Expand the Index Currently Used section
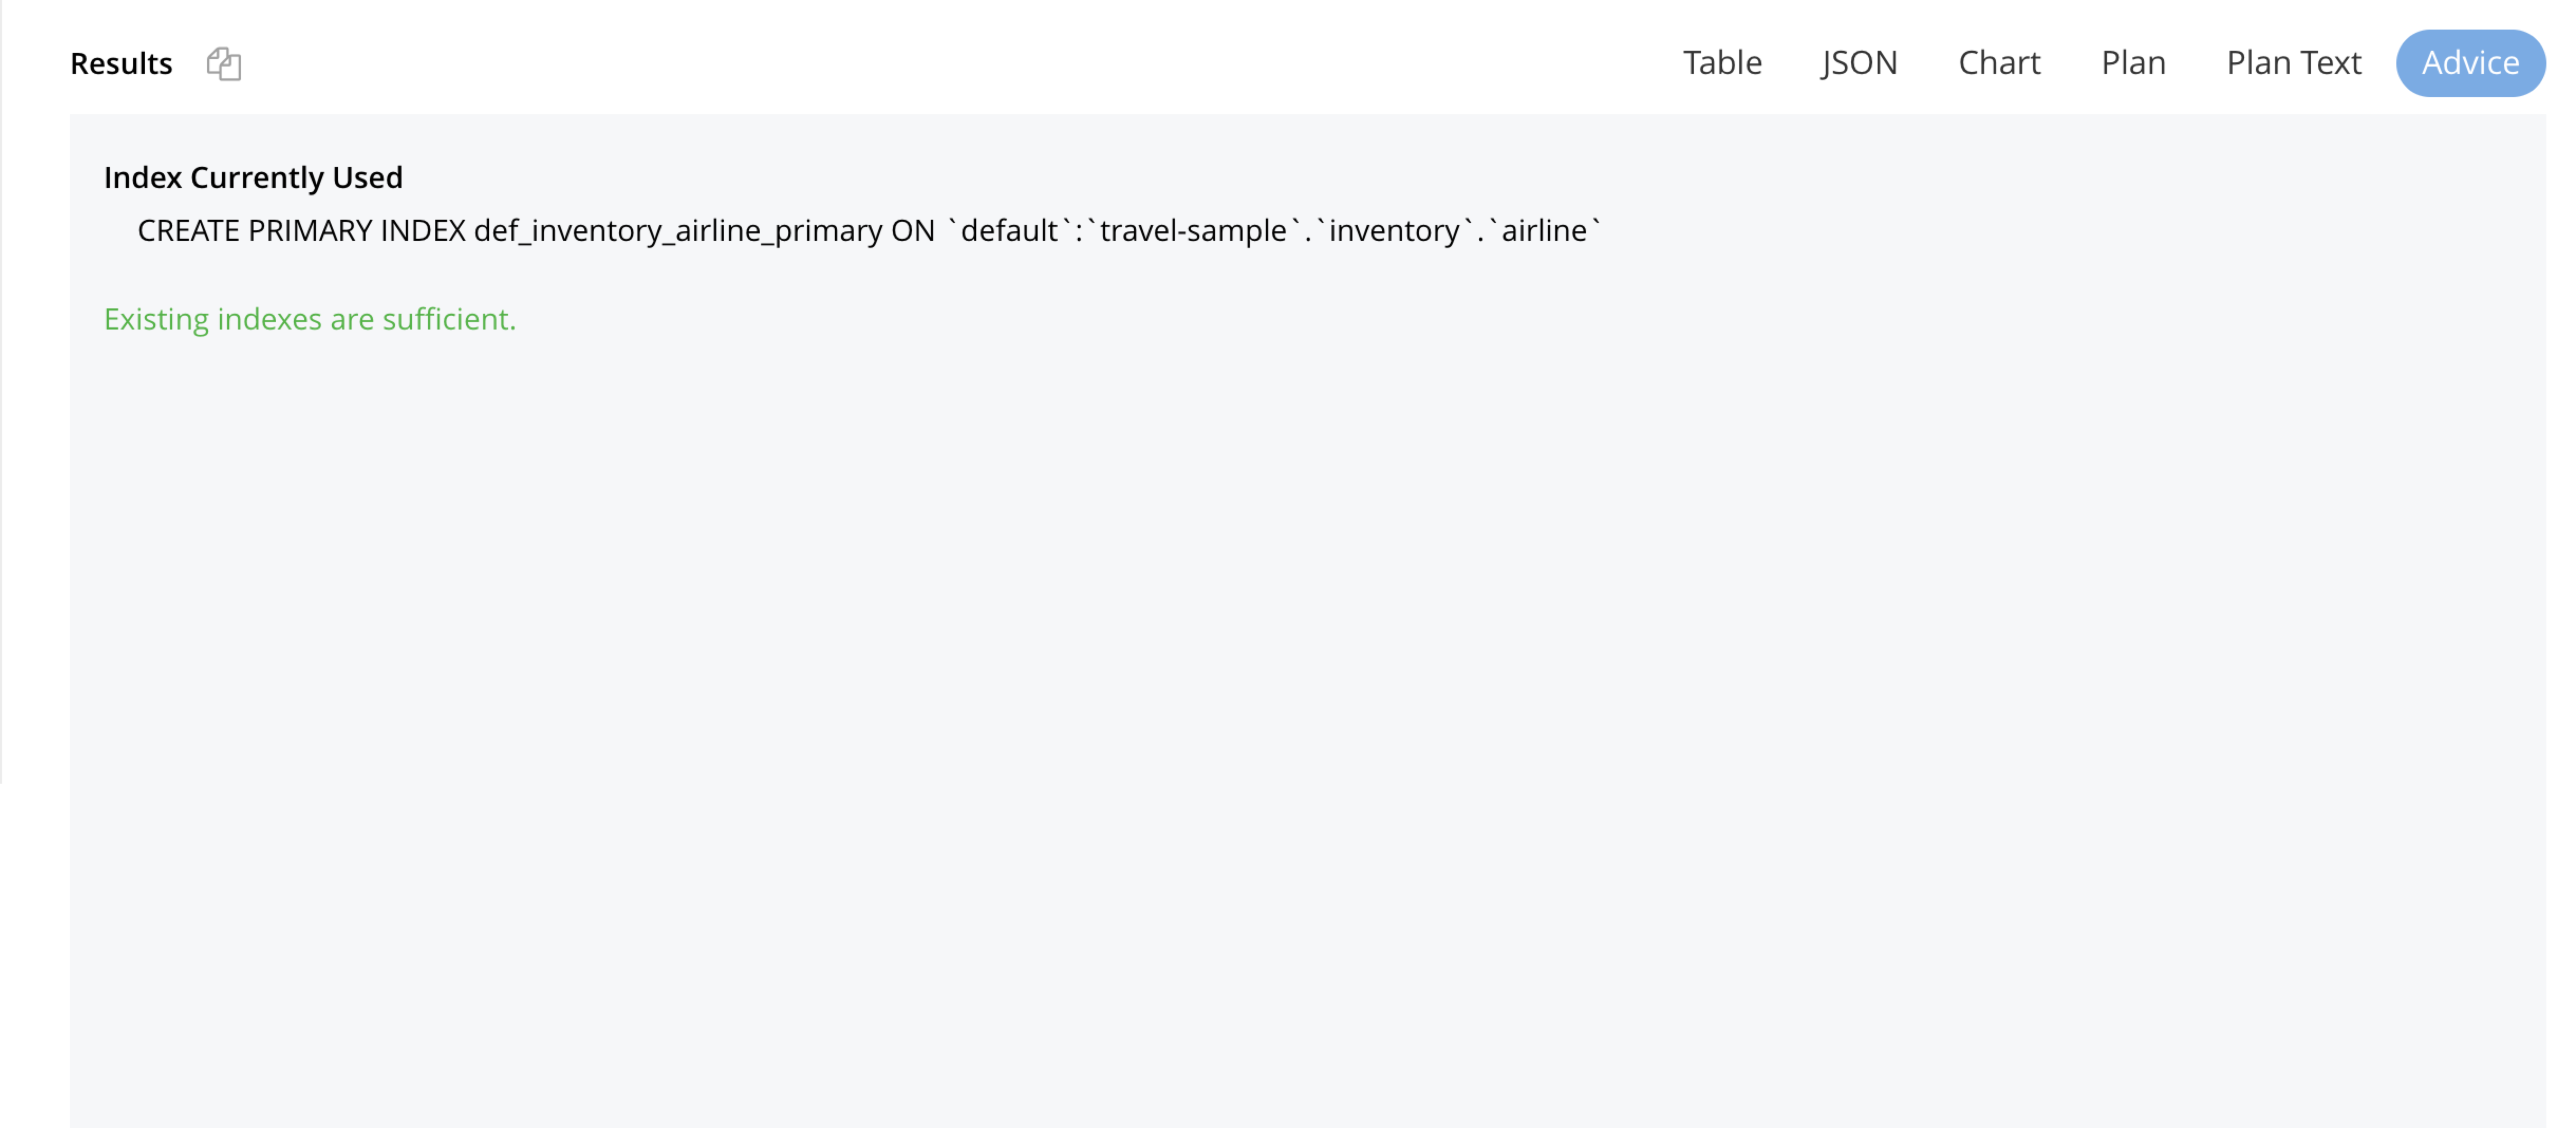Image resolution: width=2576 pixels, height=1128 pixels. [x=253, y=176]
